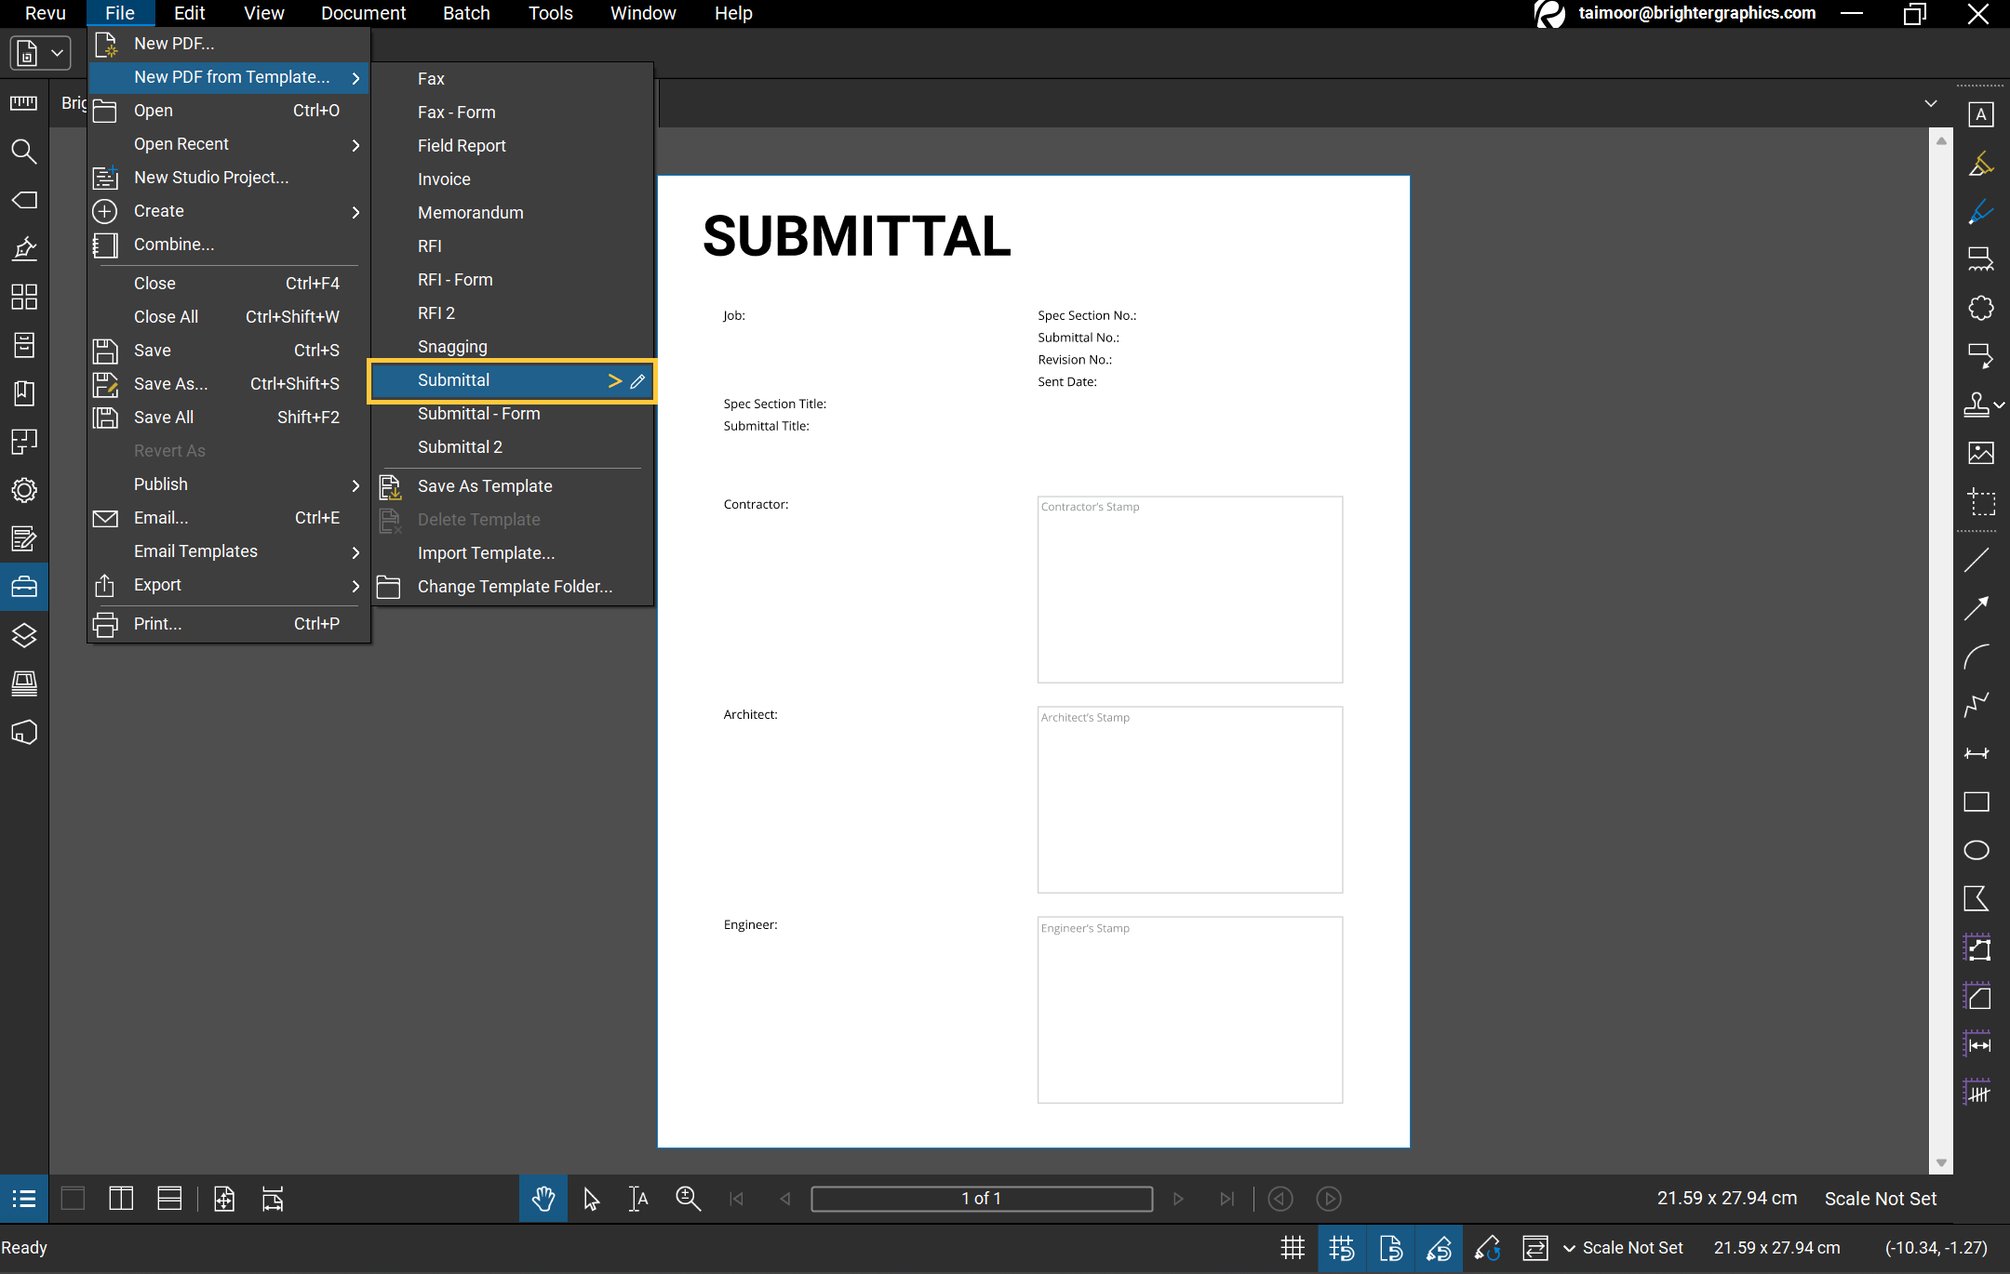This screenshot has height=1274, width=2010.
Task: Open the Batch menu
Action: point(466,13)
